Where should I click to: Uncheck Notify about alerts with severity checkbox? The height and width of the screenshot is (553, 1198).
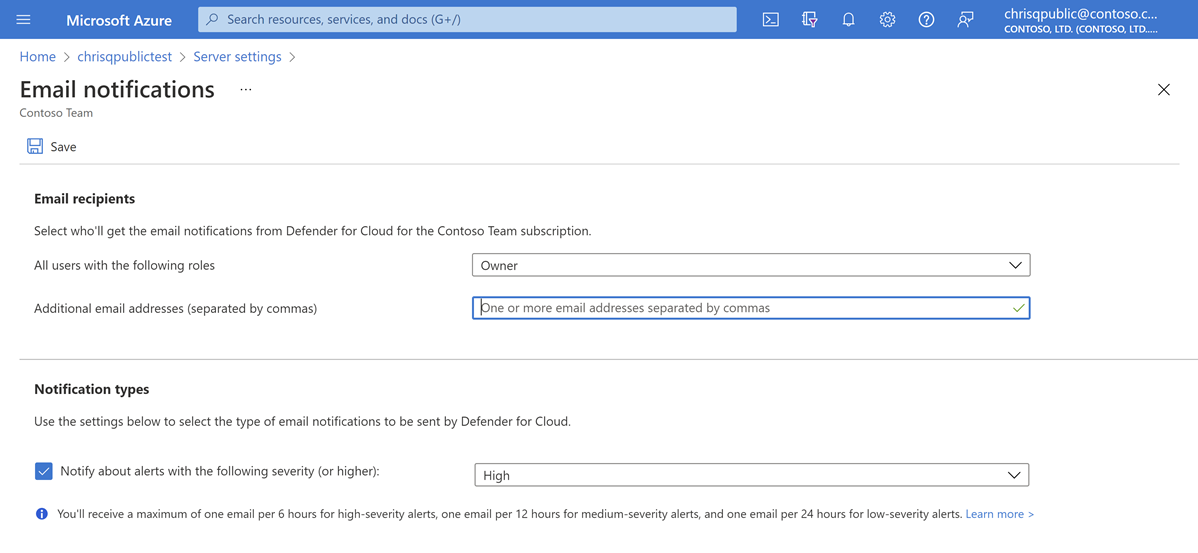[x=44, y=471]
